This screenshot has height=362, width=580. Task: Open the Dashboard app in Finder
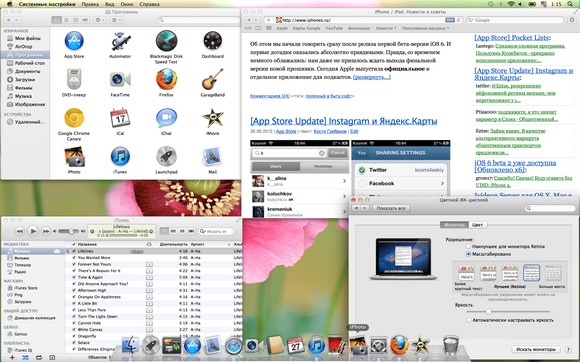click(x=213, y=41)
